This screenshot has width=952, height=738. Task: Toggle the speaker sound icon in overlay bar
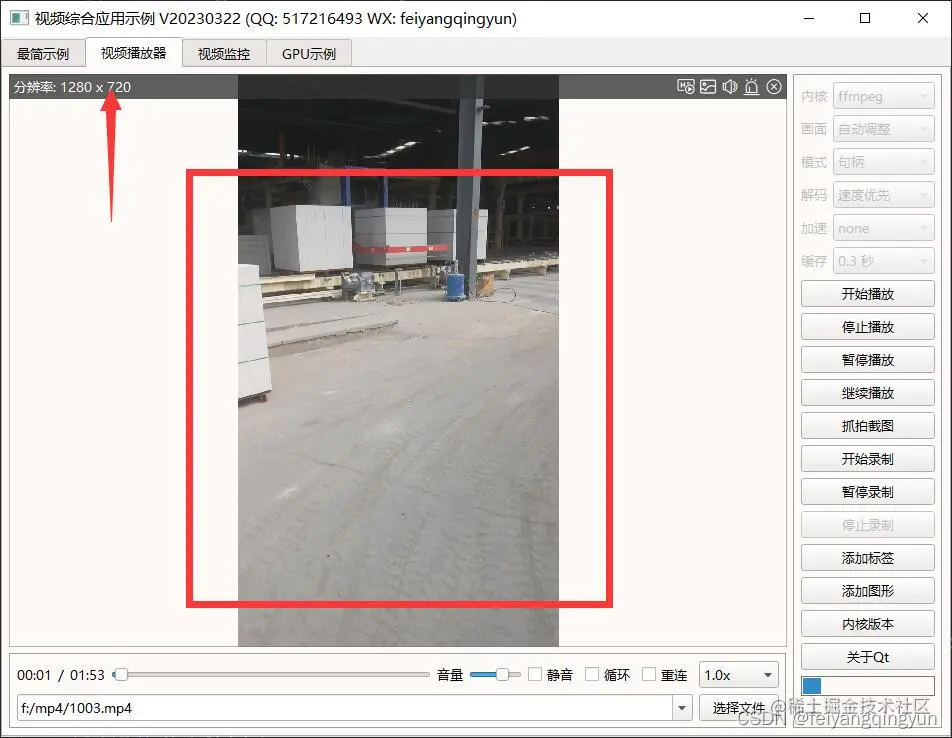coord(730,87)
